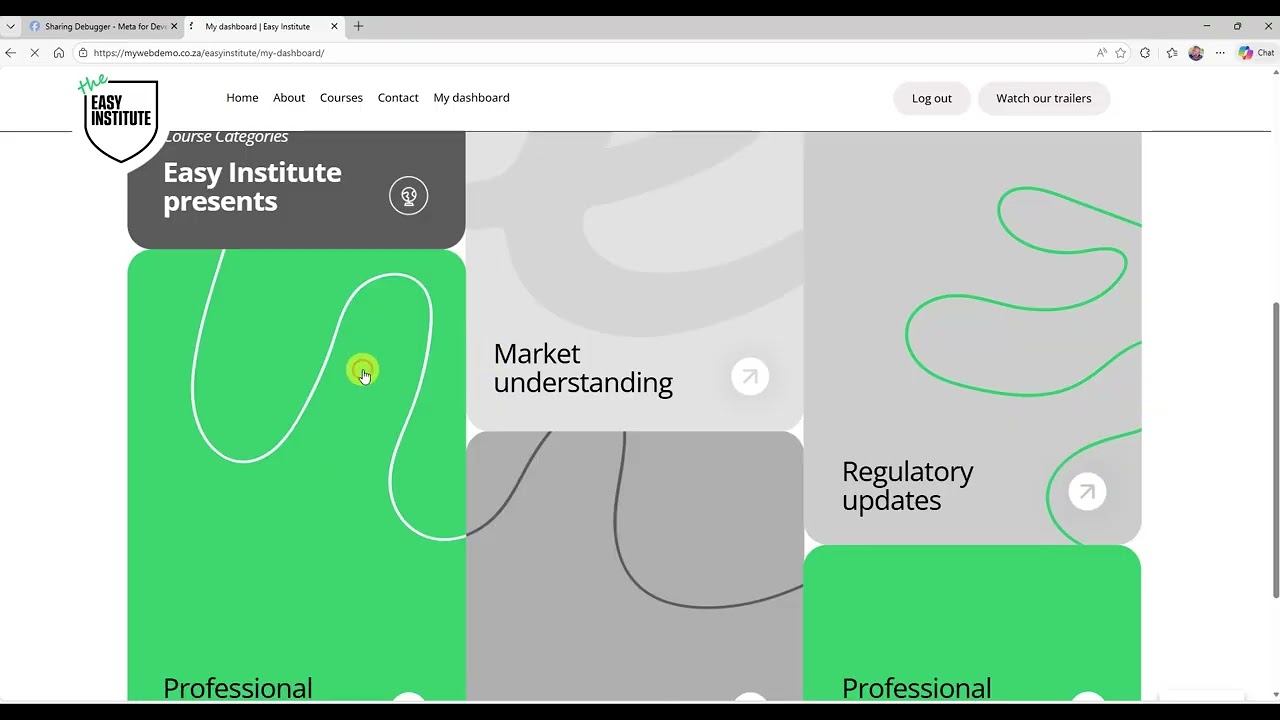Close the My dashboard Easy Institute tab
The width and height of the screenshot is (1280, 720).
(334, 26)
